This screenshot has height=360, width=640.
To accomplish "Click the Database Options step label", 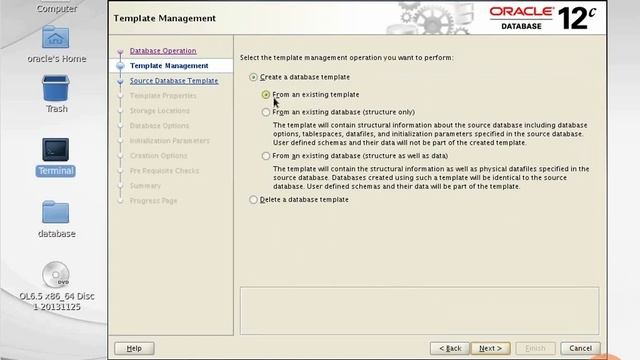I will [x=159, y=125].
